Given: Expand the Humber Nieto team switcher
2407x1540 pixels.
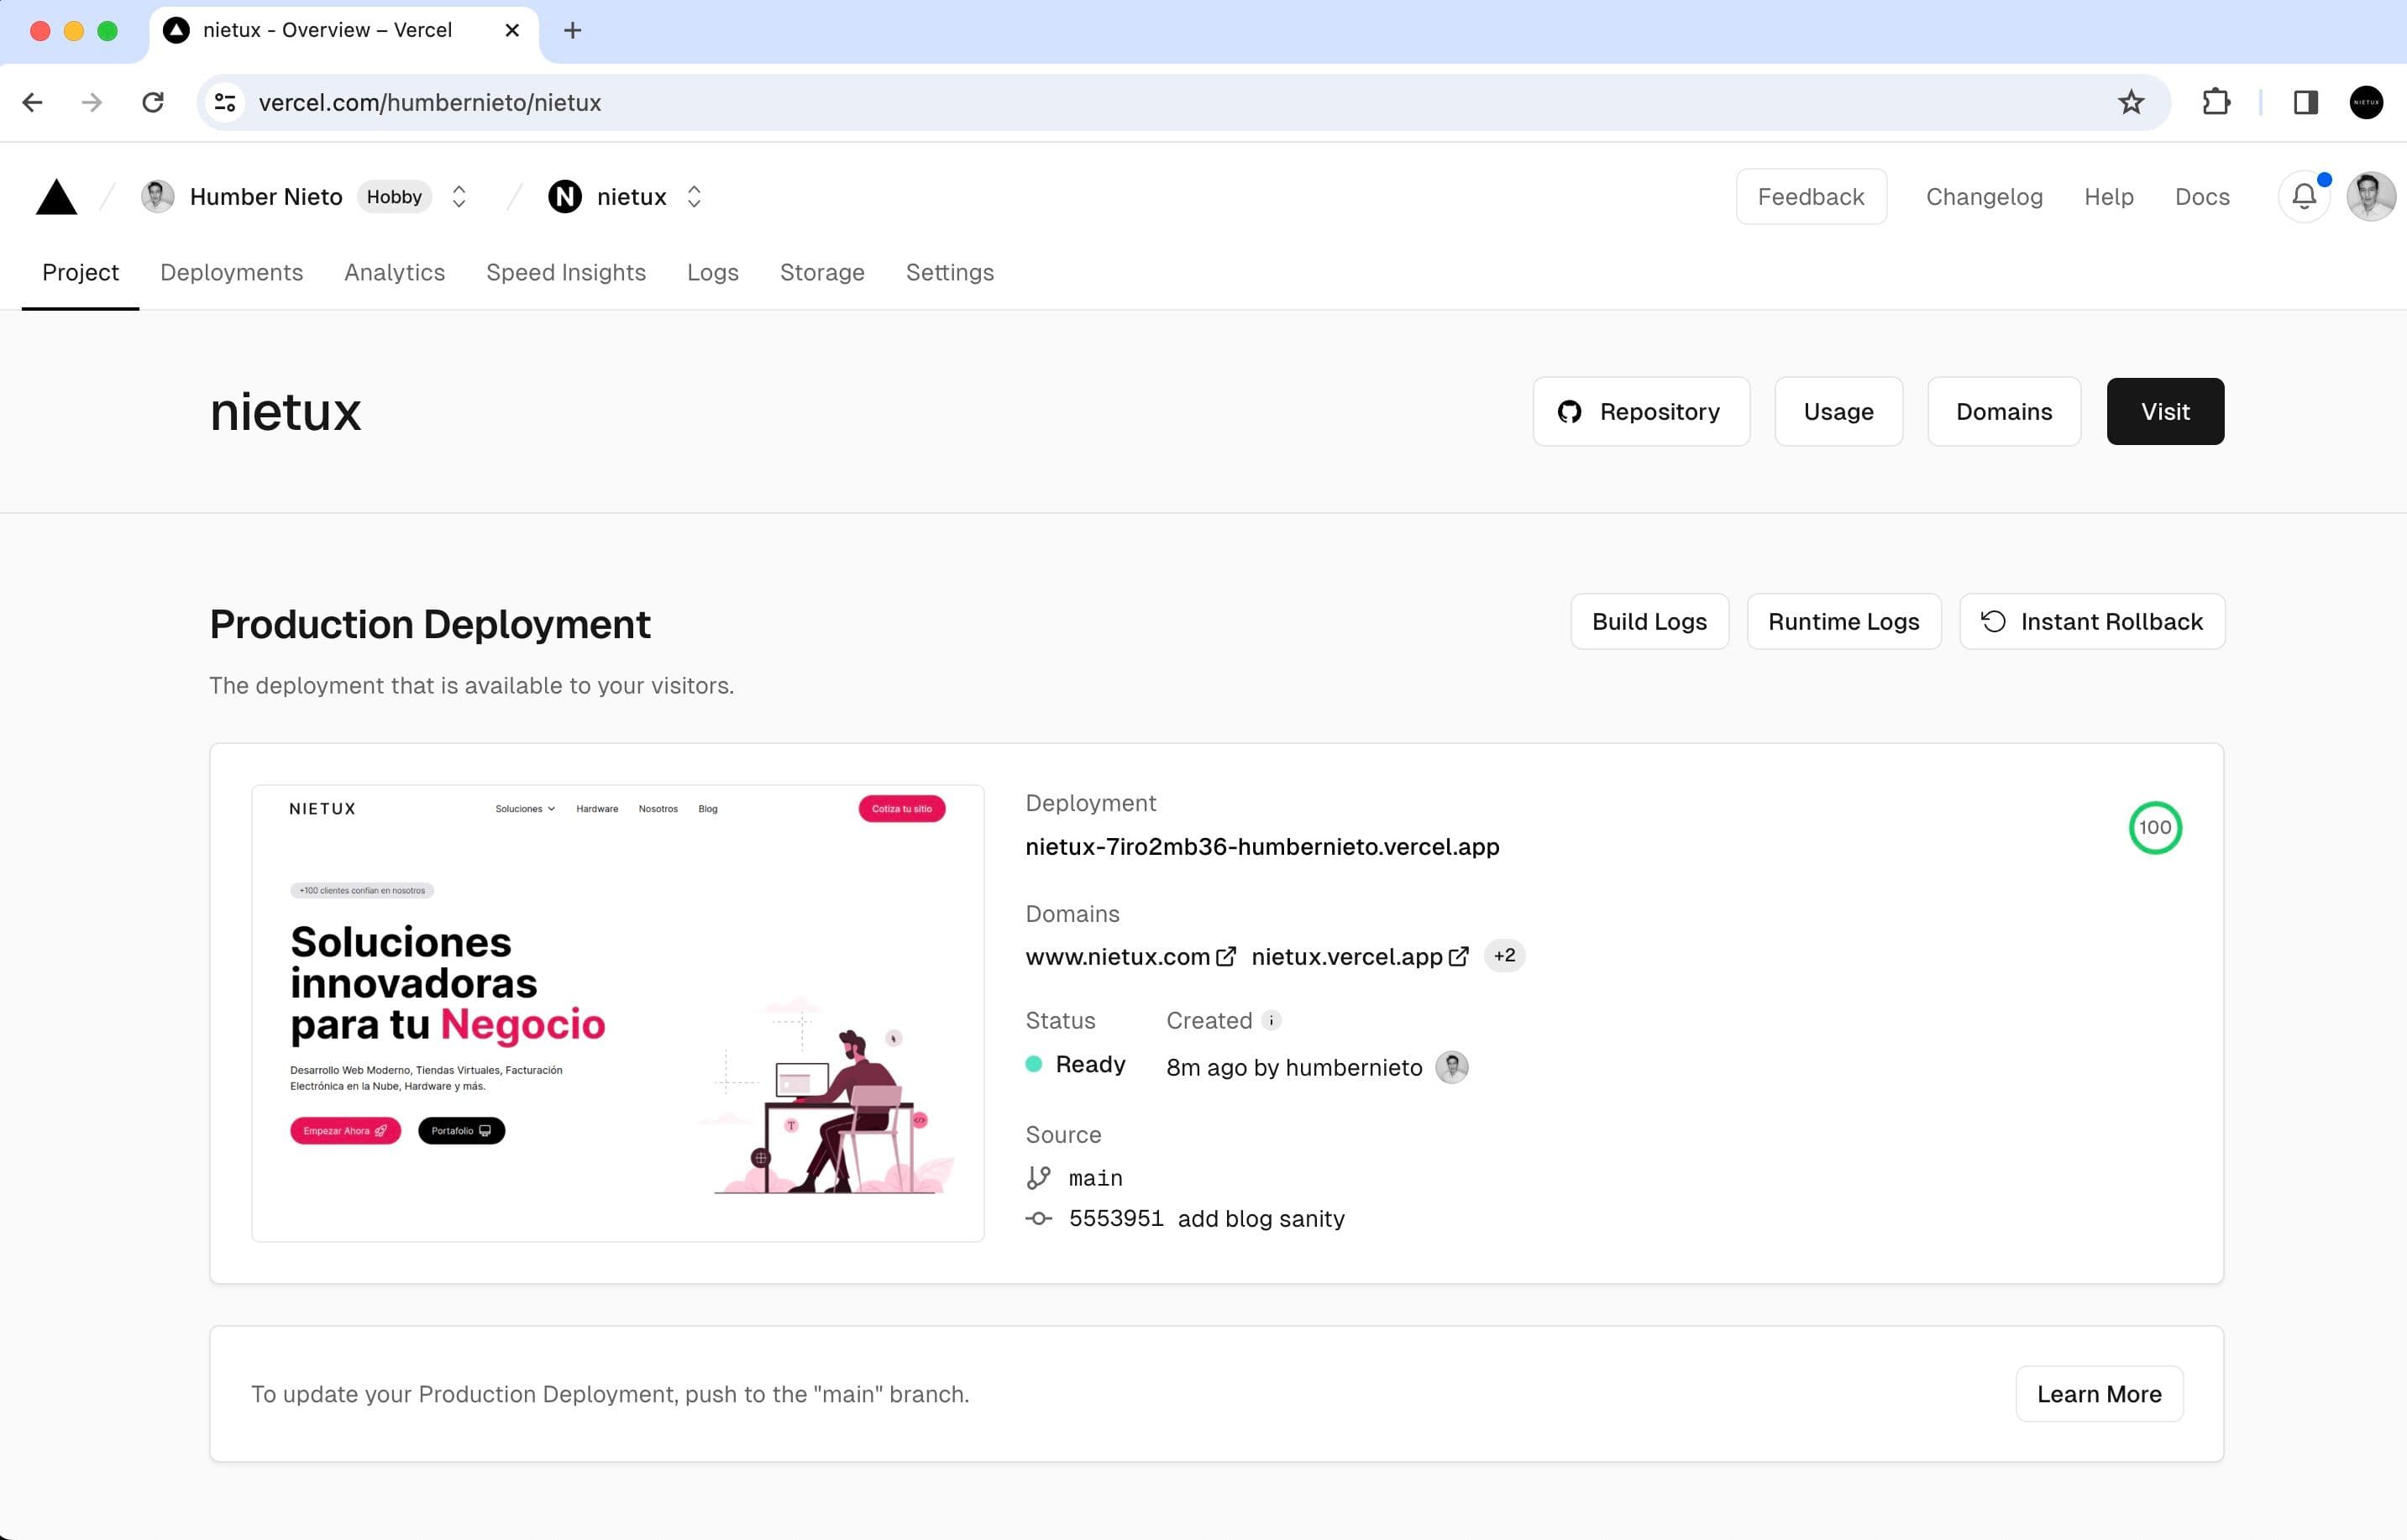Looking at the screenshot, I should tap(459, 197).
